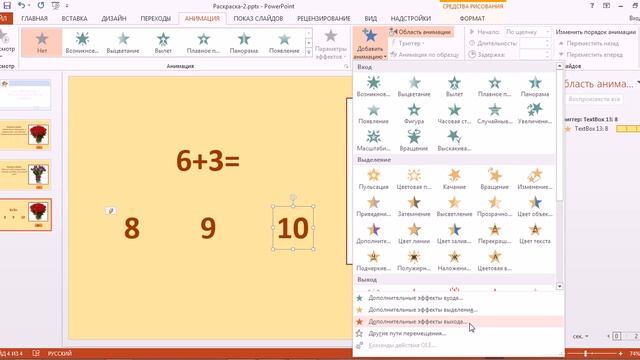The height and width of the screenshot is (360, 640).
Task: Apply 'Выцветание' animation from ribbon gallery
Action: [x=122, y=42]
